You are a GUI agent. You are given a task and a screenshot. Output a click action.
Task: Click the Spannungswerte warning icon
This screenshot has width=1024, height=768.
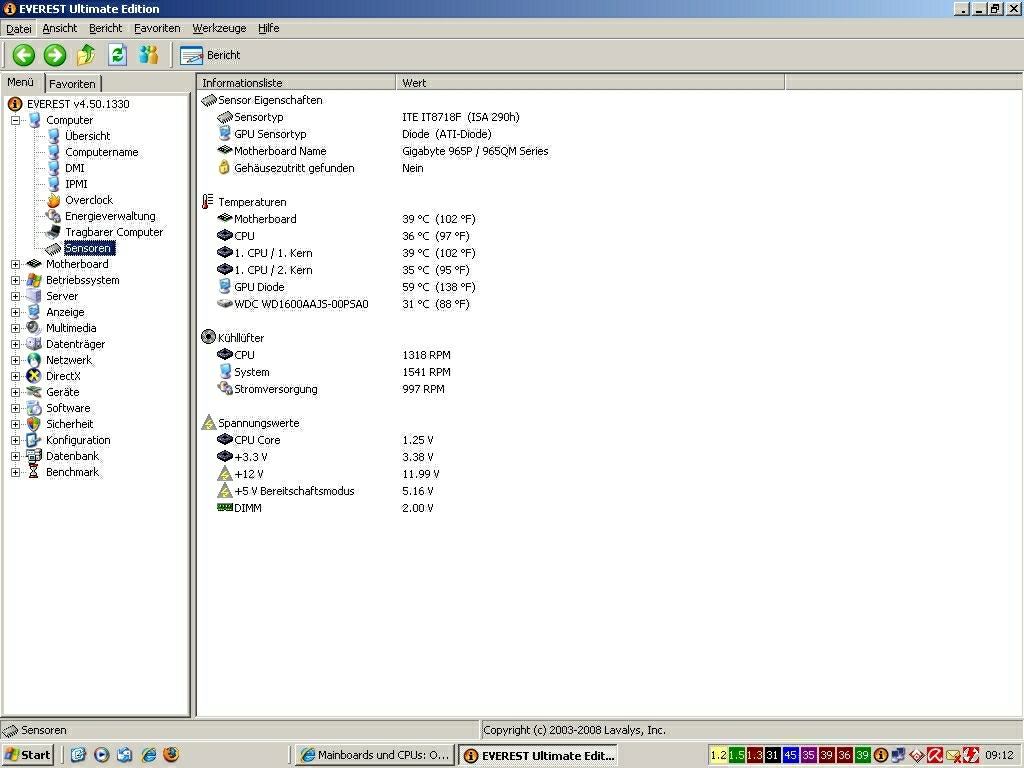pyautogui.click(x=208, y=423)
